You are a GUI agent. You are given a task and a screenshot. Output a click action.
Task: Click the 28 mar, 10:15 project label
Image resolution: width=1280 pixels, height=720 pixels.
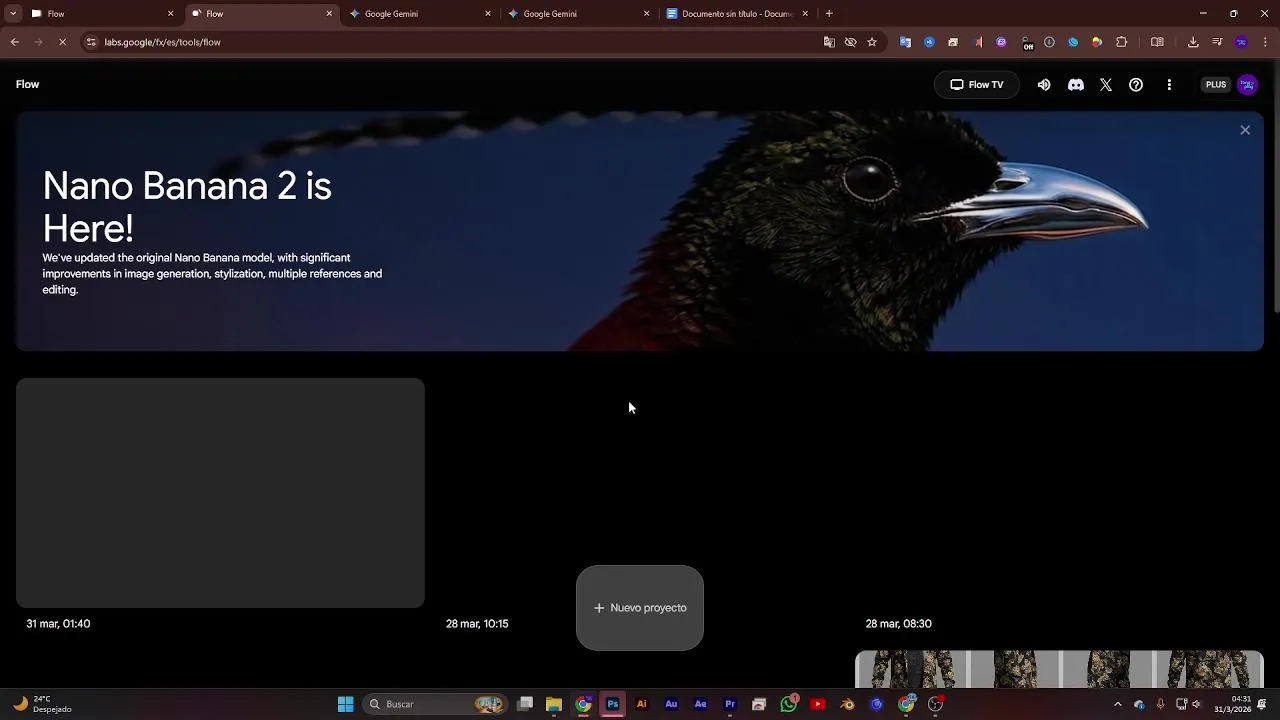coord(477,624)
